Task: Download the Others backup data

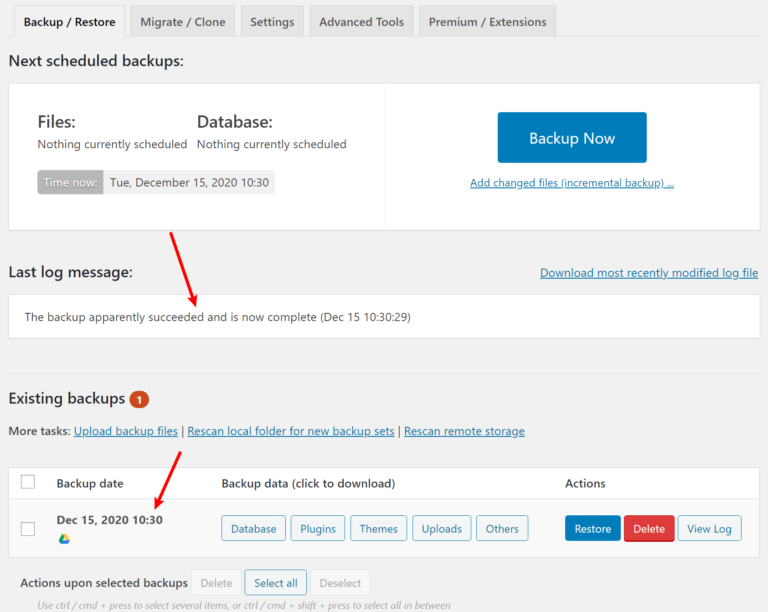Action: pyautogui.click(x=502, y=528)
